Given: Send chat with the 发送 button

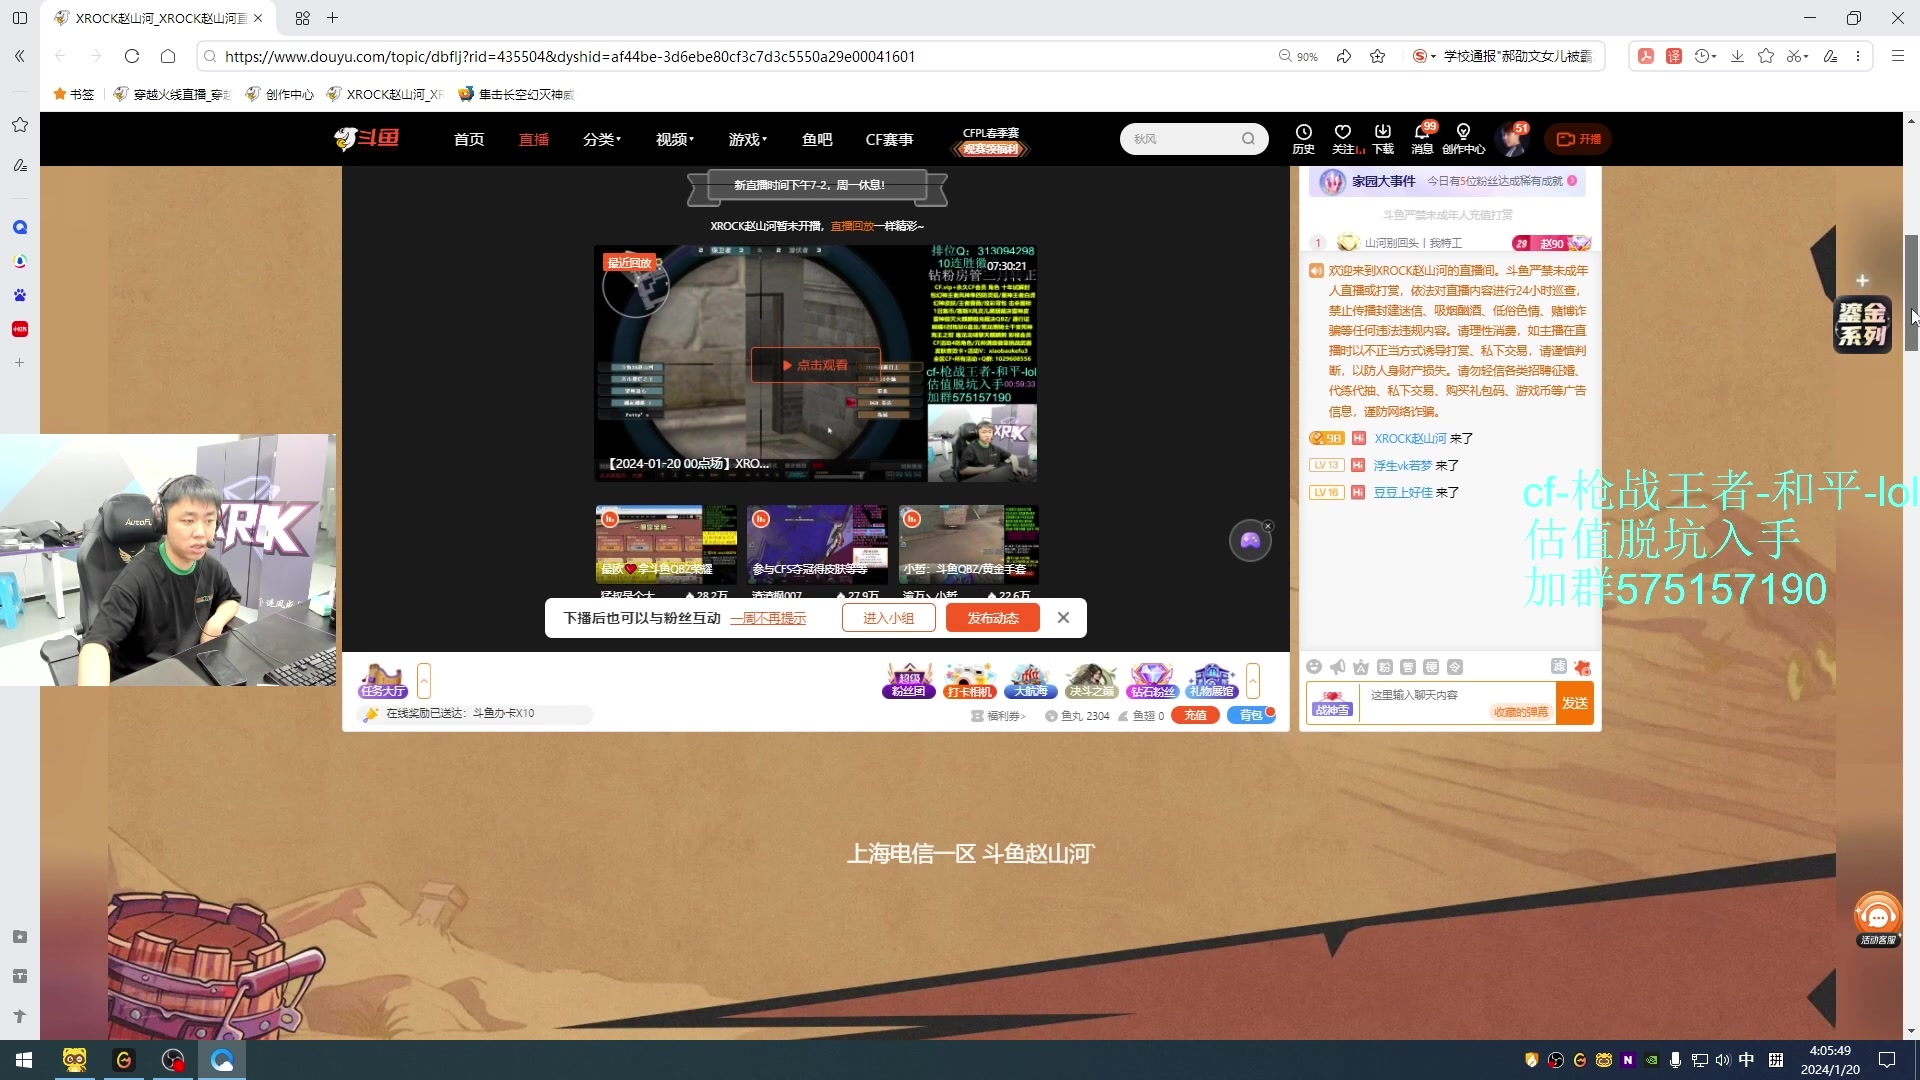Looking at the screenshot, I should tap(1575, 703).
